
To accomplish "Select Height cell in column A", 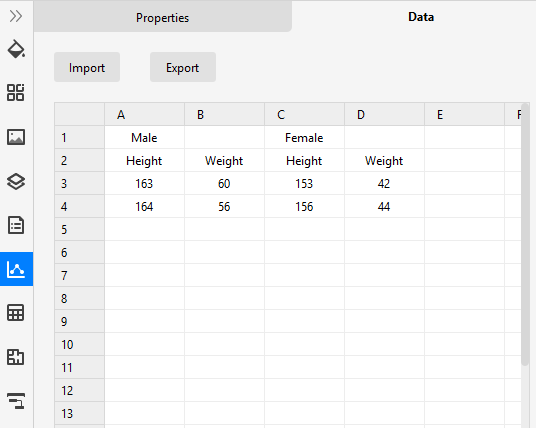I will click(x=145, y=160).
